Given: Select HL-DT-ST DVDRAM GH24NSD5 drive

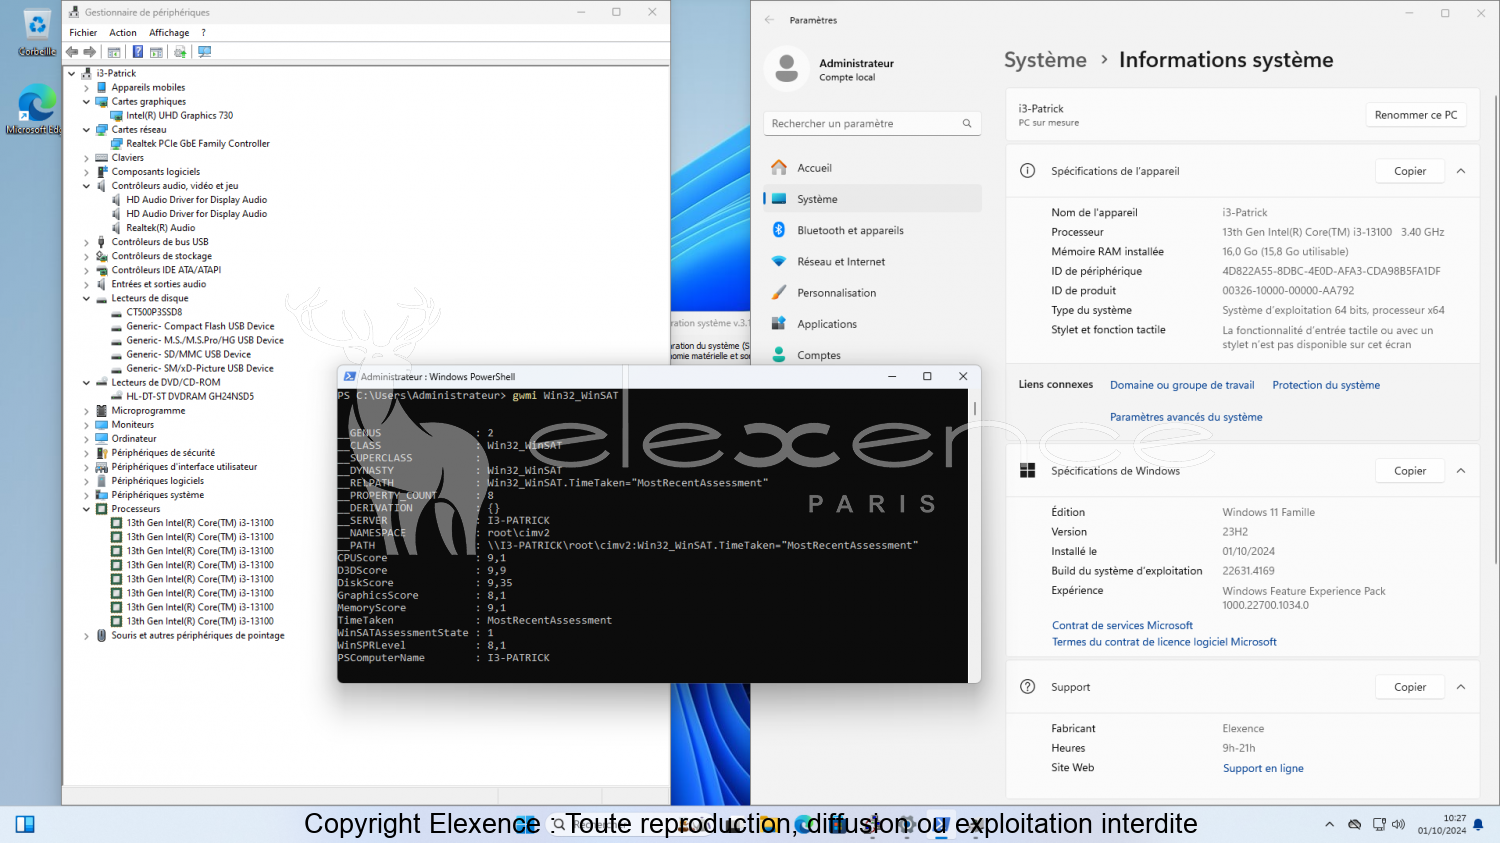Looking at the screenshot, I should click(190, 396).
